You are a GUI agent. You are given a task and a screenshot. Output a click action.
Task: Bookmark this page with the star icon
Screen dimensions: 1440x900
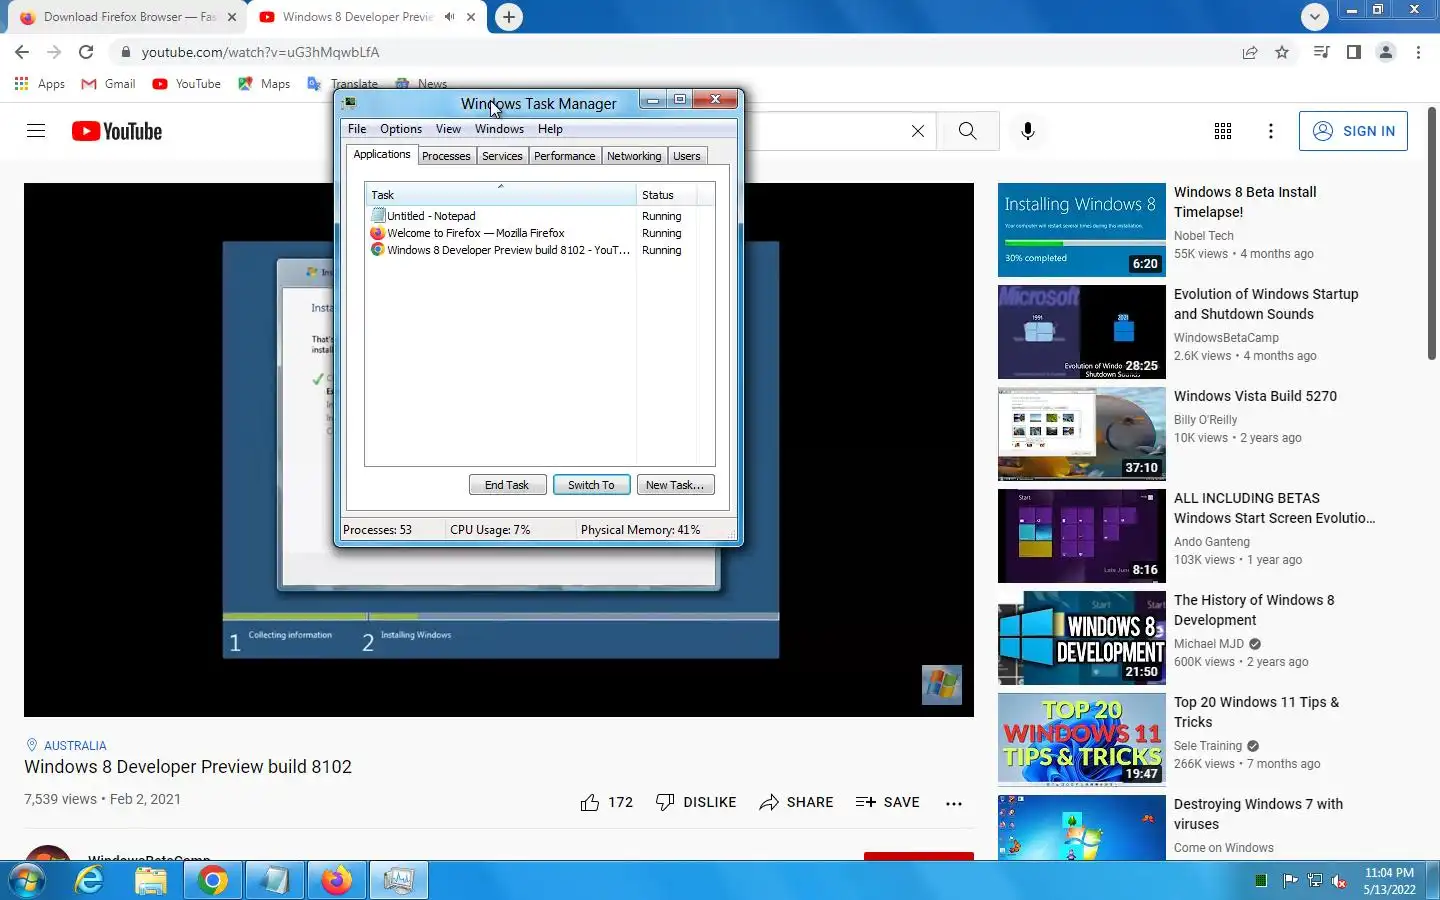click(x=1282, y=52)
